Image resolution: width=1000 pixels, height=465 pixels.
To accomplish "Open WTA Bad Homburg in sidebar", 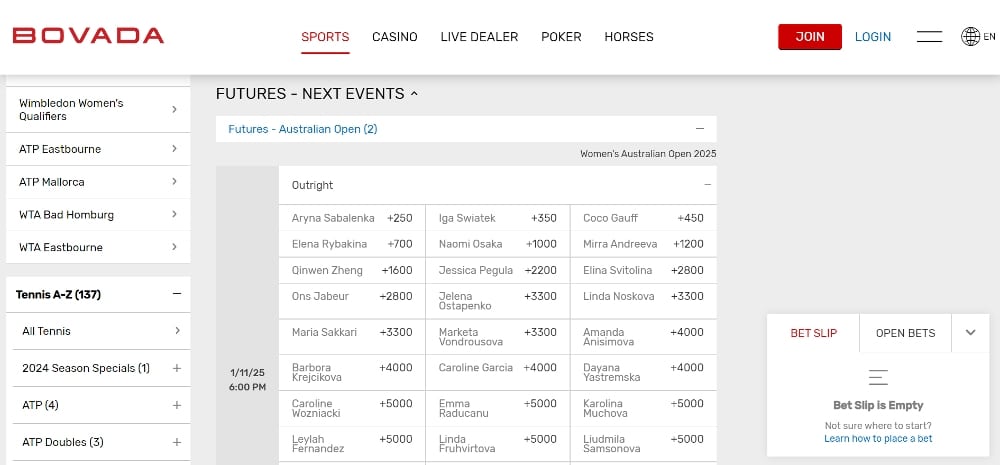I will click(x=98, y=214).
